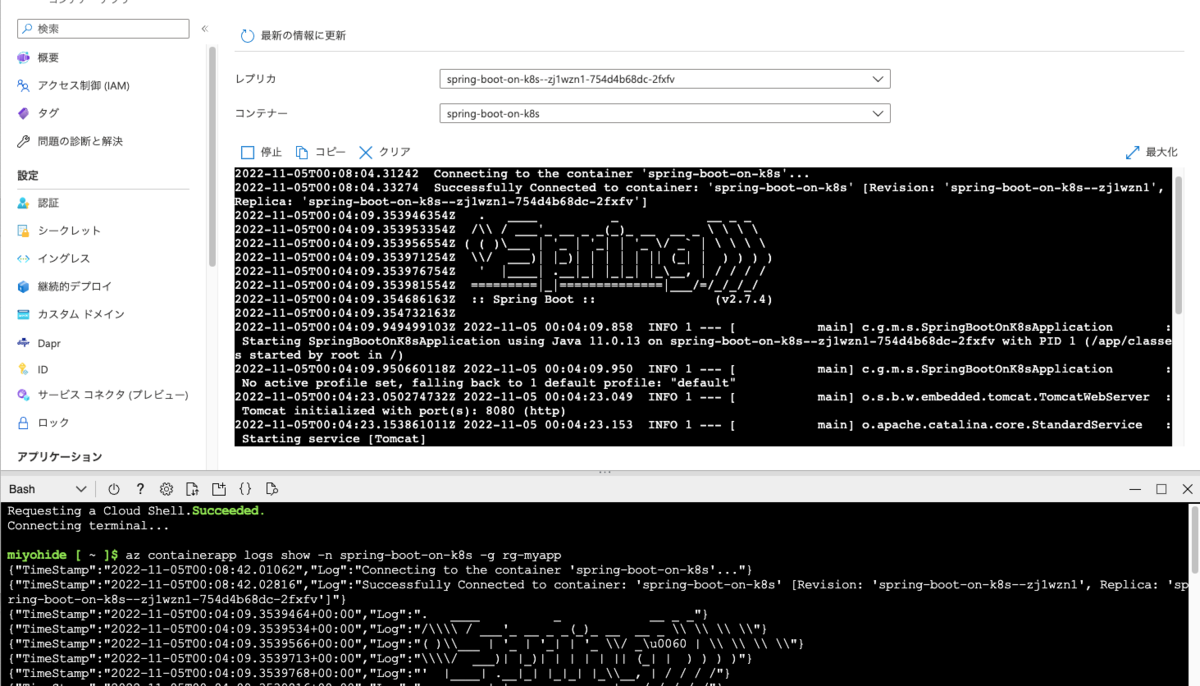This screenshot has width=1200, height=686.
Task: Click the イングレス icon in the sidebar
Action: click(24, 259)
